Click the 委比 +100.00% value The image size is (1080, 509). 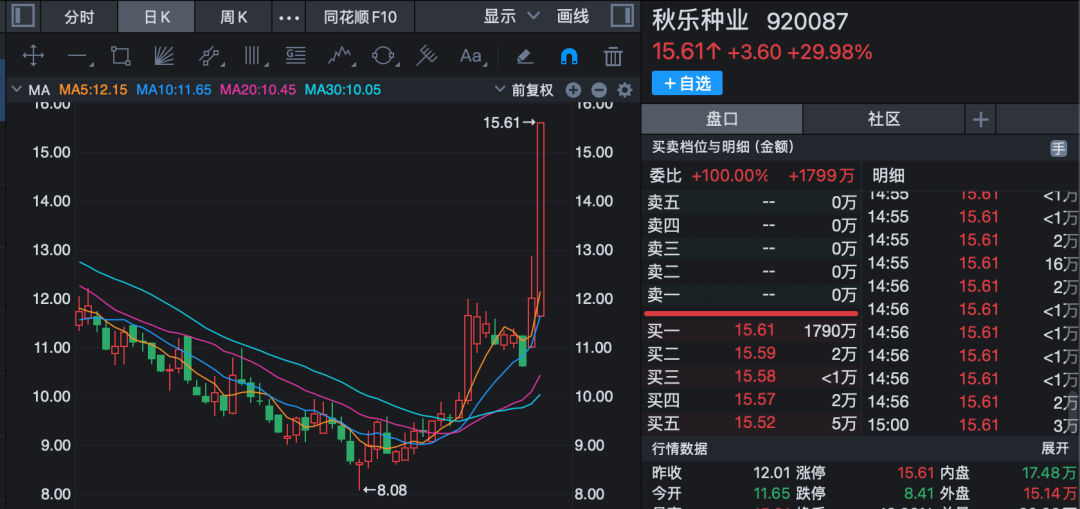pyautogui.click(x=729, y=176)
